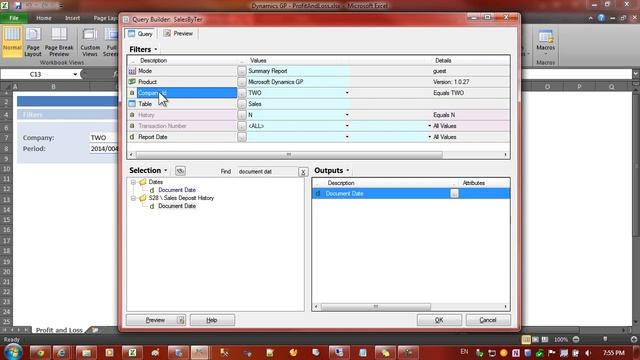Select Normal view in Excel ribbon
The width and height of the screenshot is (640, 360).
click(12, 41)
